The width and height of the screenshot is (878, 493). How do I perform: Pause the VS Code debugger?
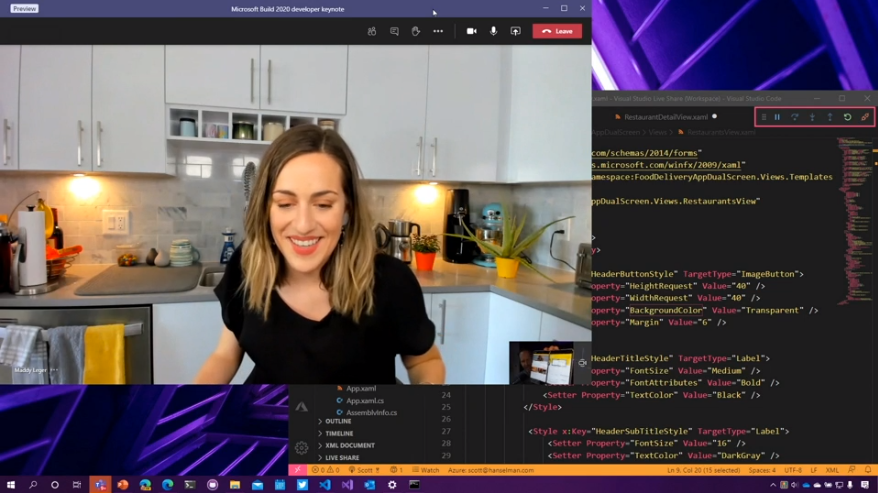point(777,117)
